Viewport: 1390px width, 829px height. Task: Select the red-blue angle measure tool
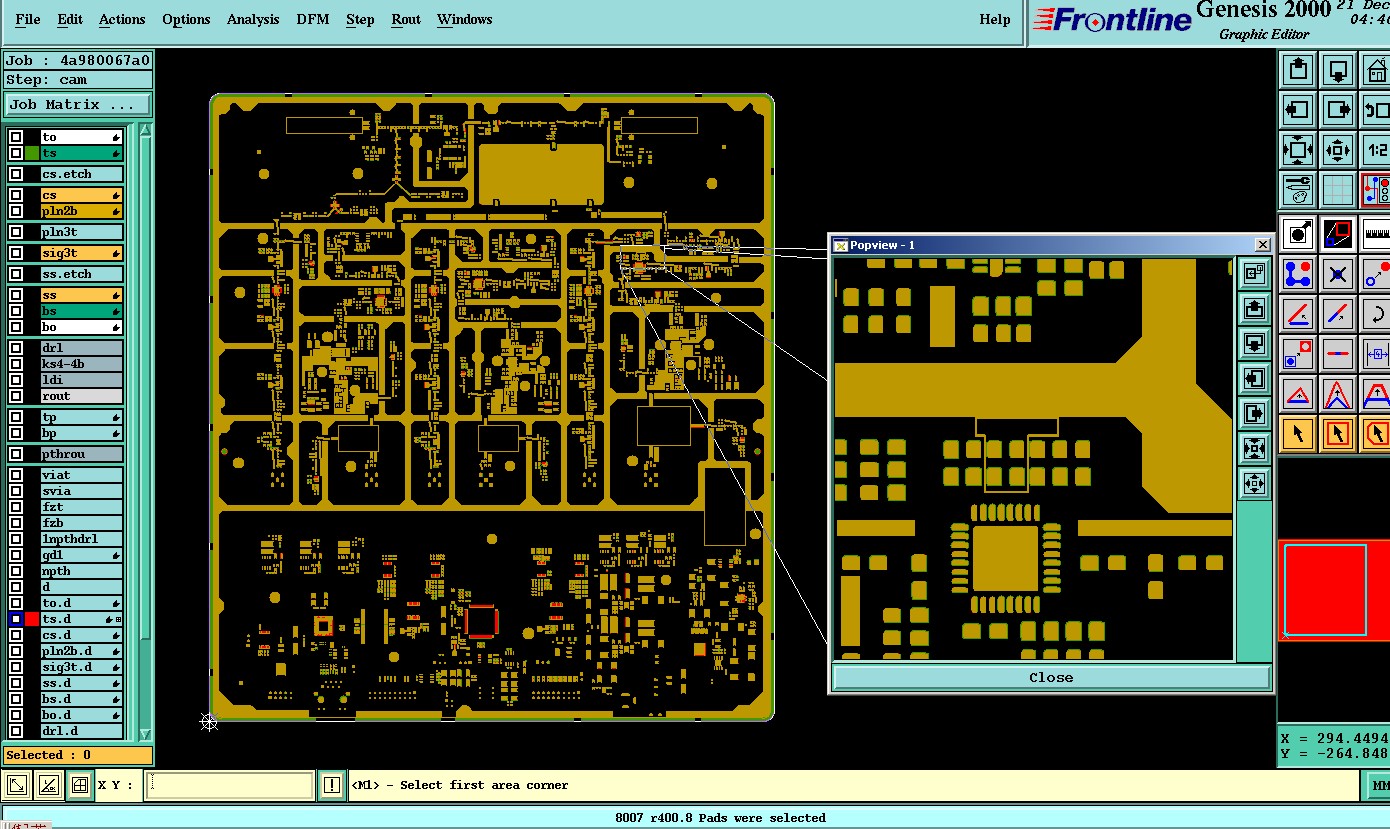coord(1298,314)
